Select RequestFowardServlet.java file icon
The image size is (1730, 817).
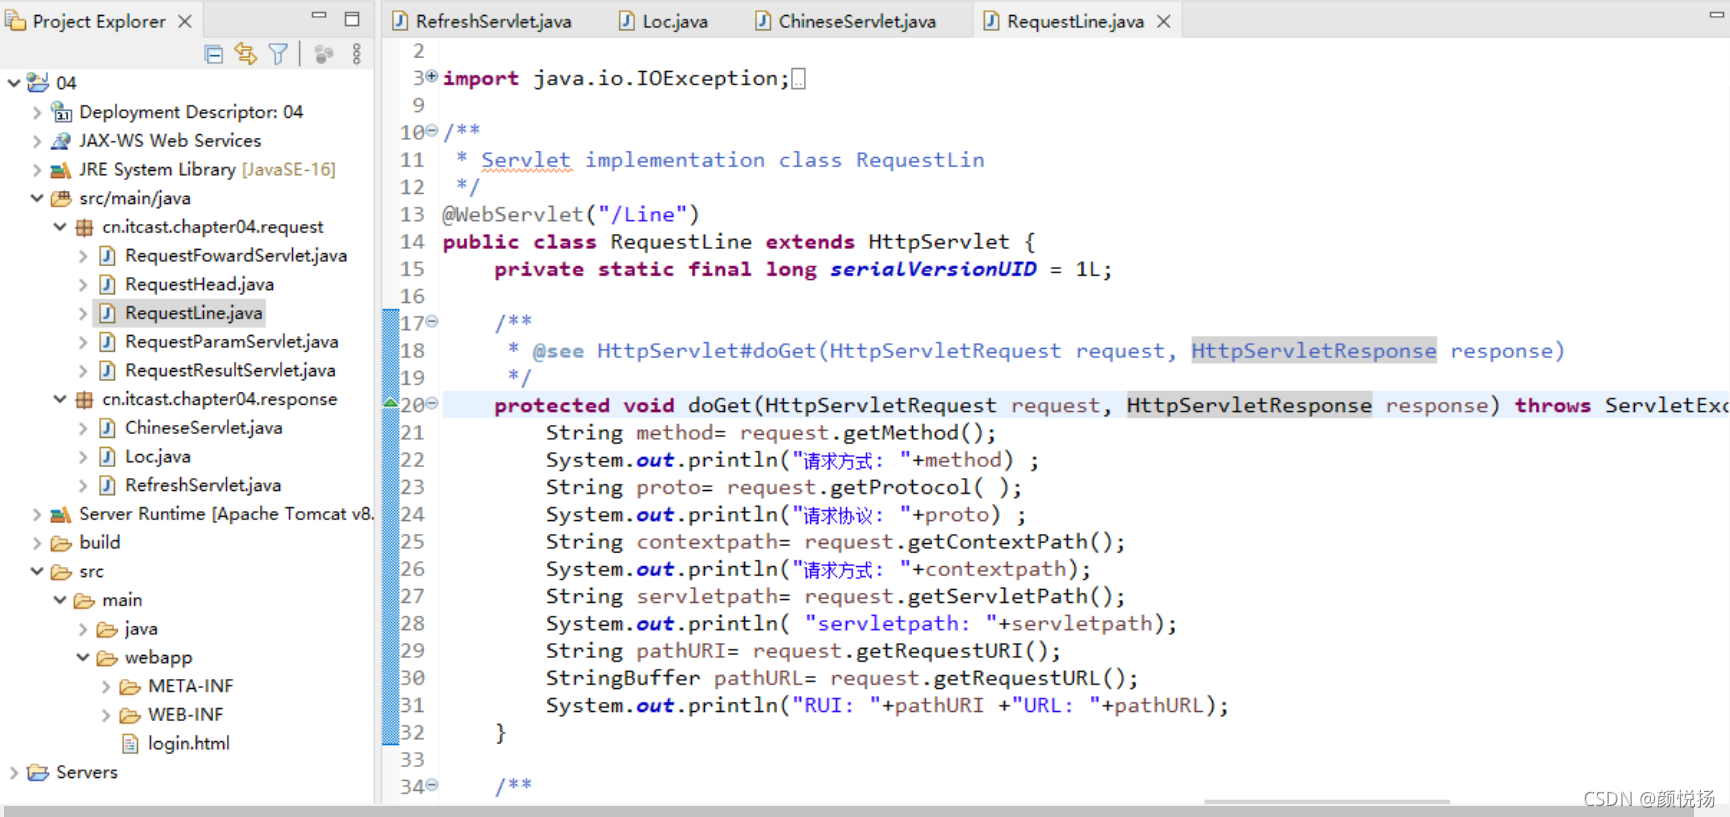(x=107, y=256)
